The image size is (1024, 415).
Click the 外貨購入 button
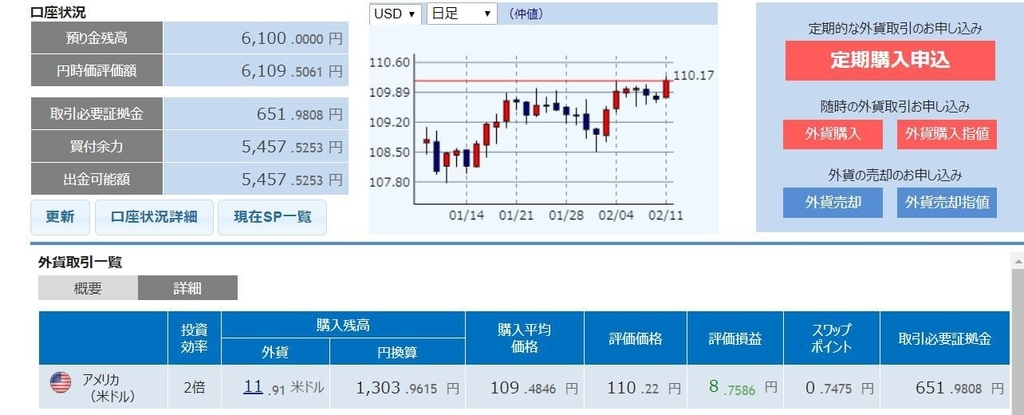tap(833, 134)
